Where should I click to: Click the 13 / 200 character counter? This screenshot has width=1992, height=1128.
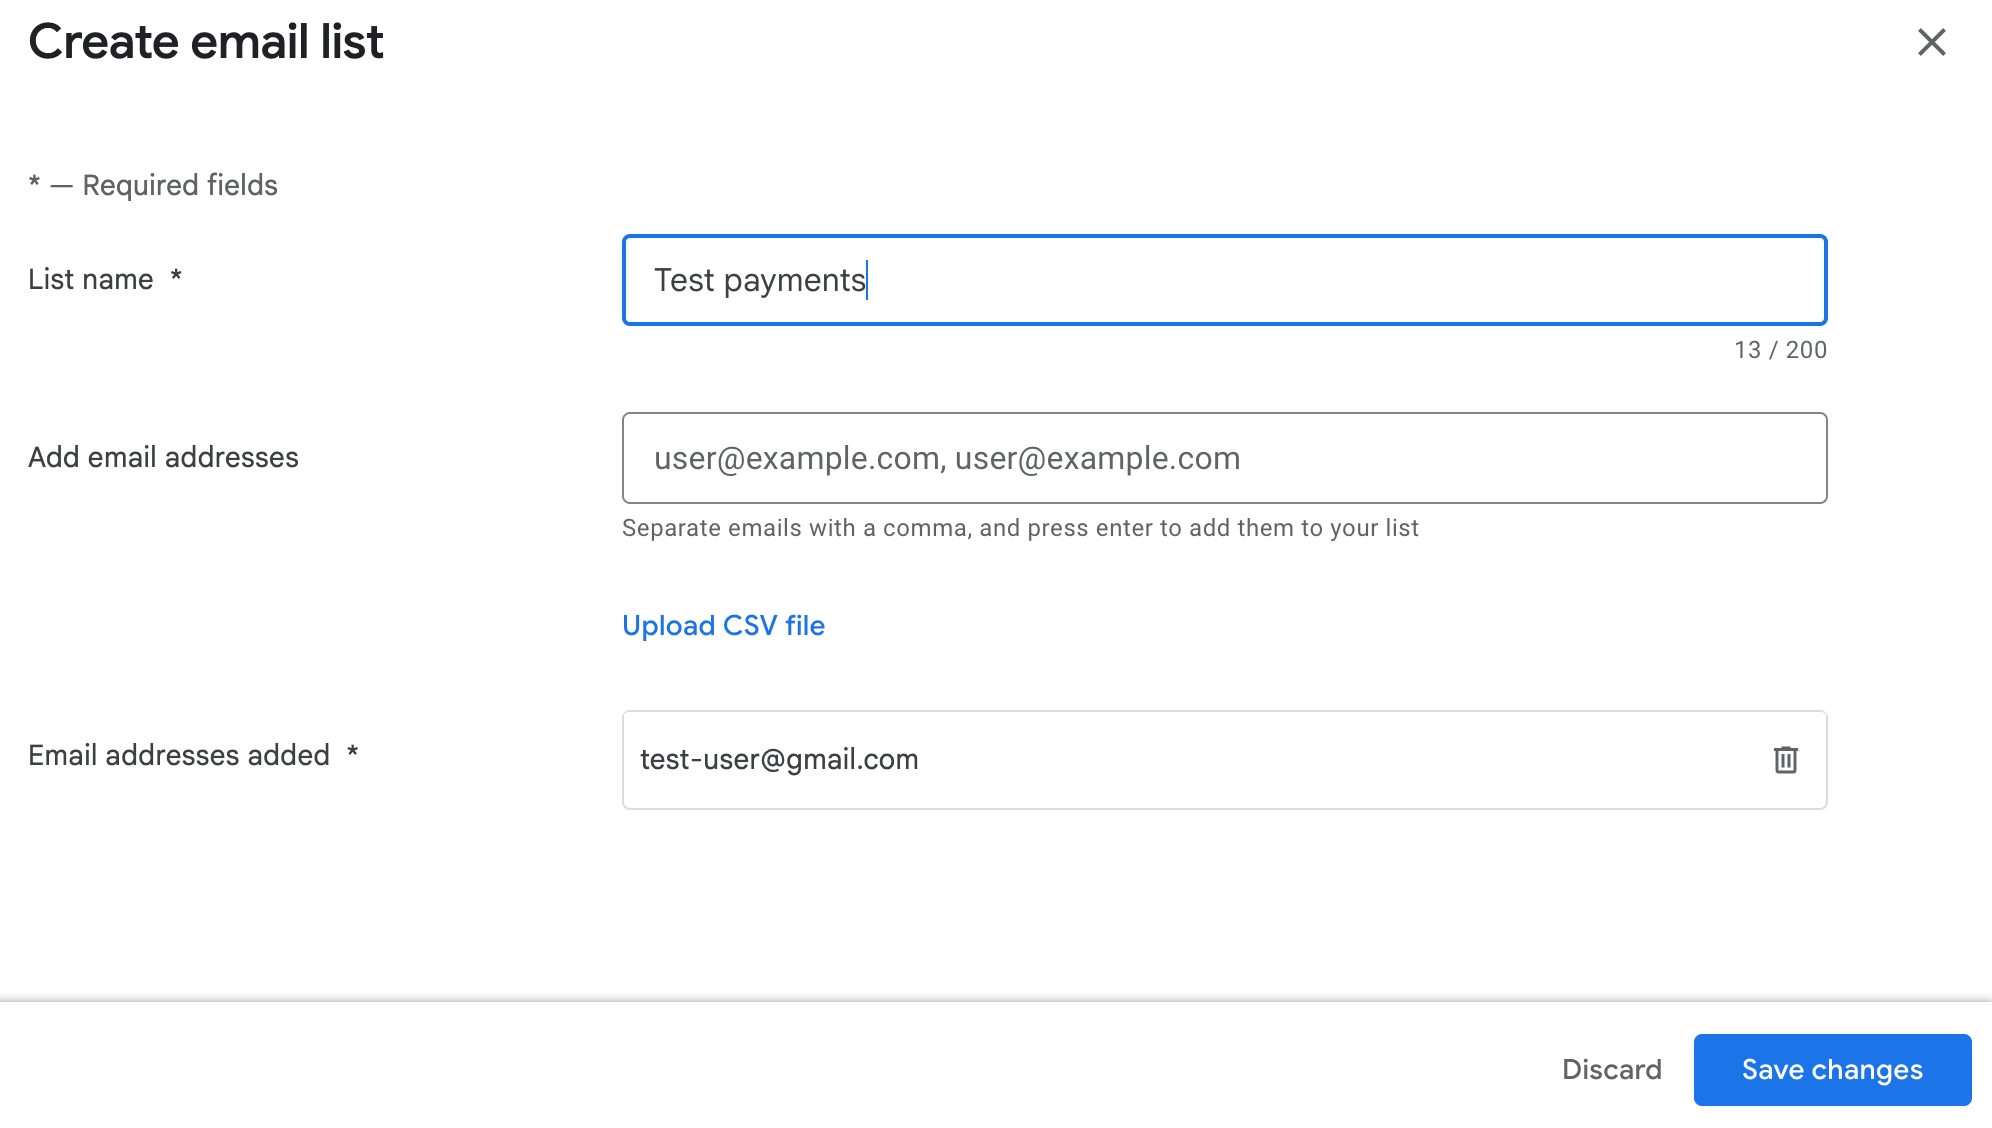[x=1780, y=350]
